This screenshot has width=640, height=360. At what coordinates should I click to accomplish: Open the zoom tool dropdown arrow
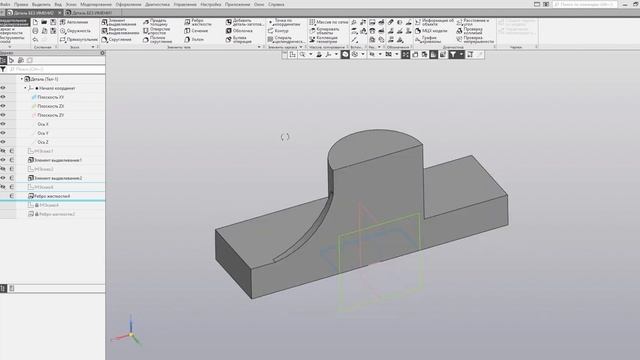coord(310,54)
